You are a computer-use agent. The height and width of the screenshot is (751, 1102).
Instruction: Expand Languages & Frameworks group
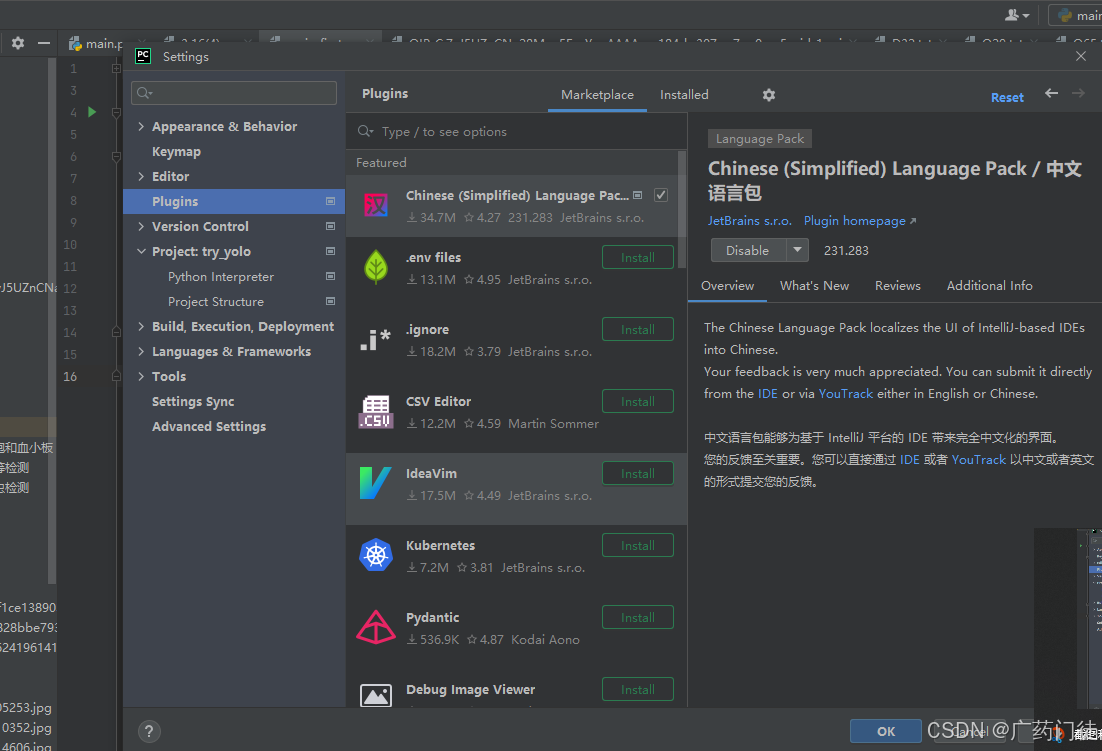(141, 351)
